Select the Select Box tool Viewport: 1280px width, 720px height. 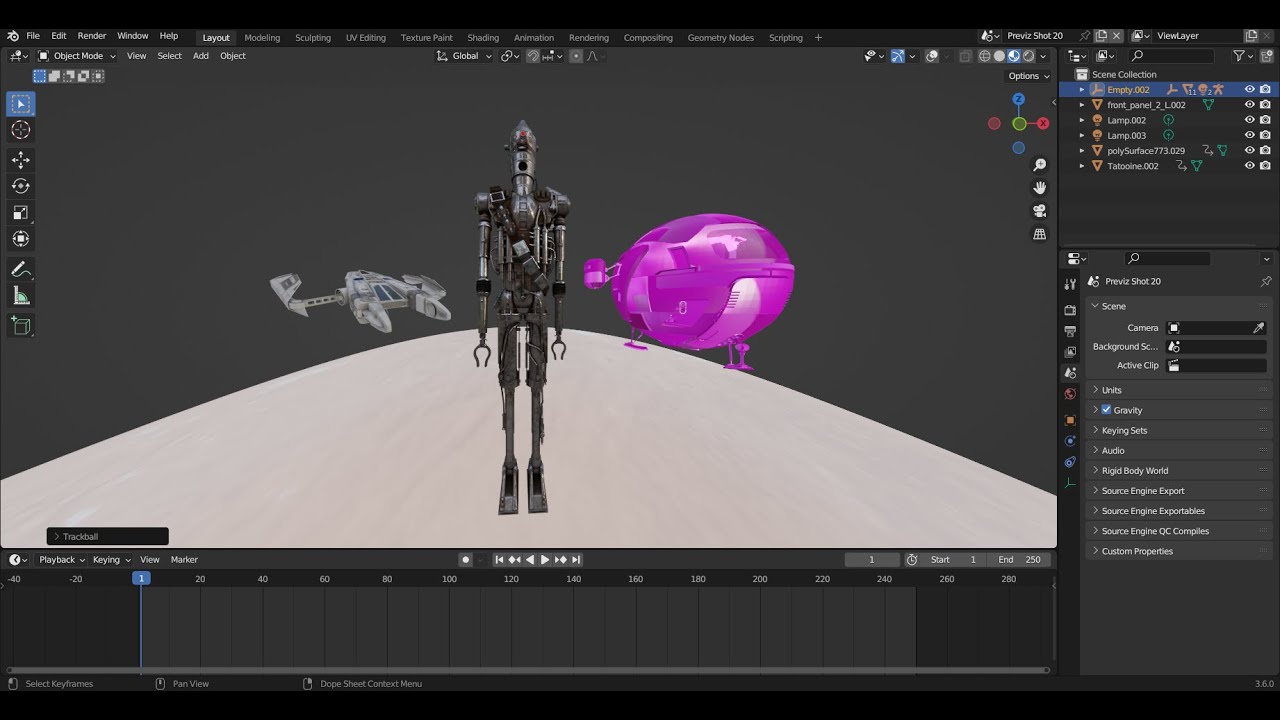coord(21,104)
